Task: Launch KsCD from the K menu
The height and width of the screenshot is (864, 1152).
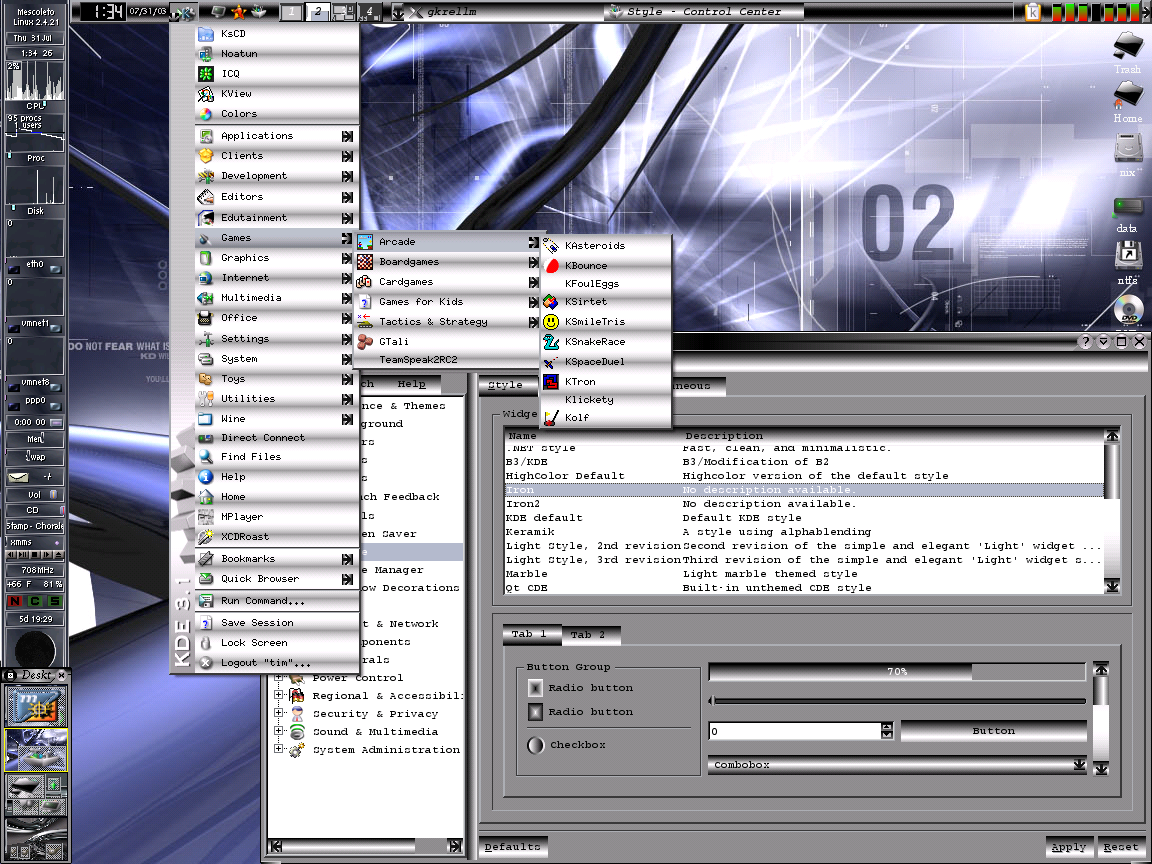Action: (277, 34)
